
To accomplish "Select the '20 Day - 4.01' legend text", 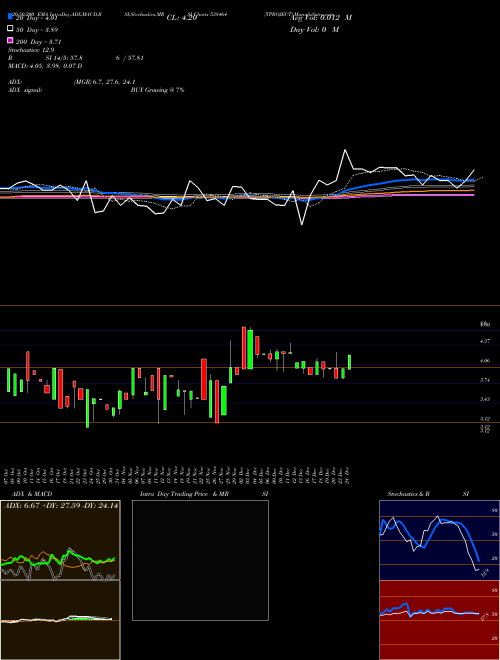I will [37, 18].
